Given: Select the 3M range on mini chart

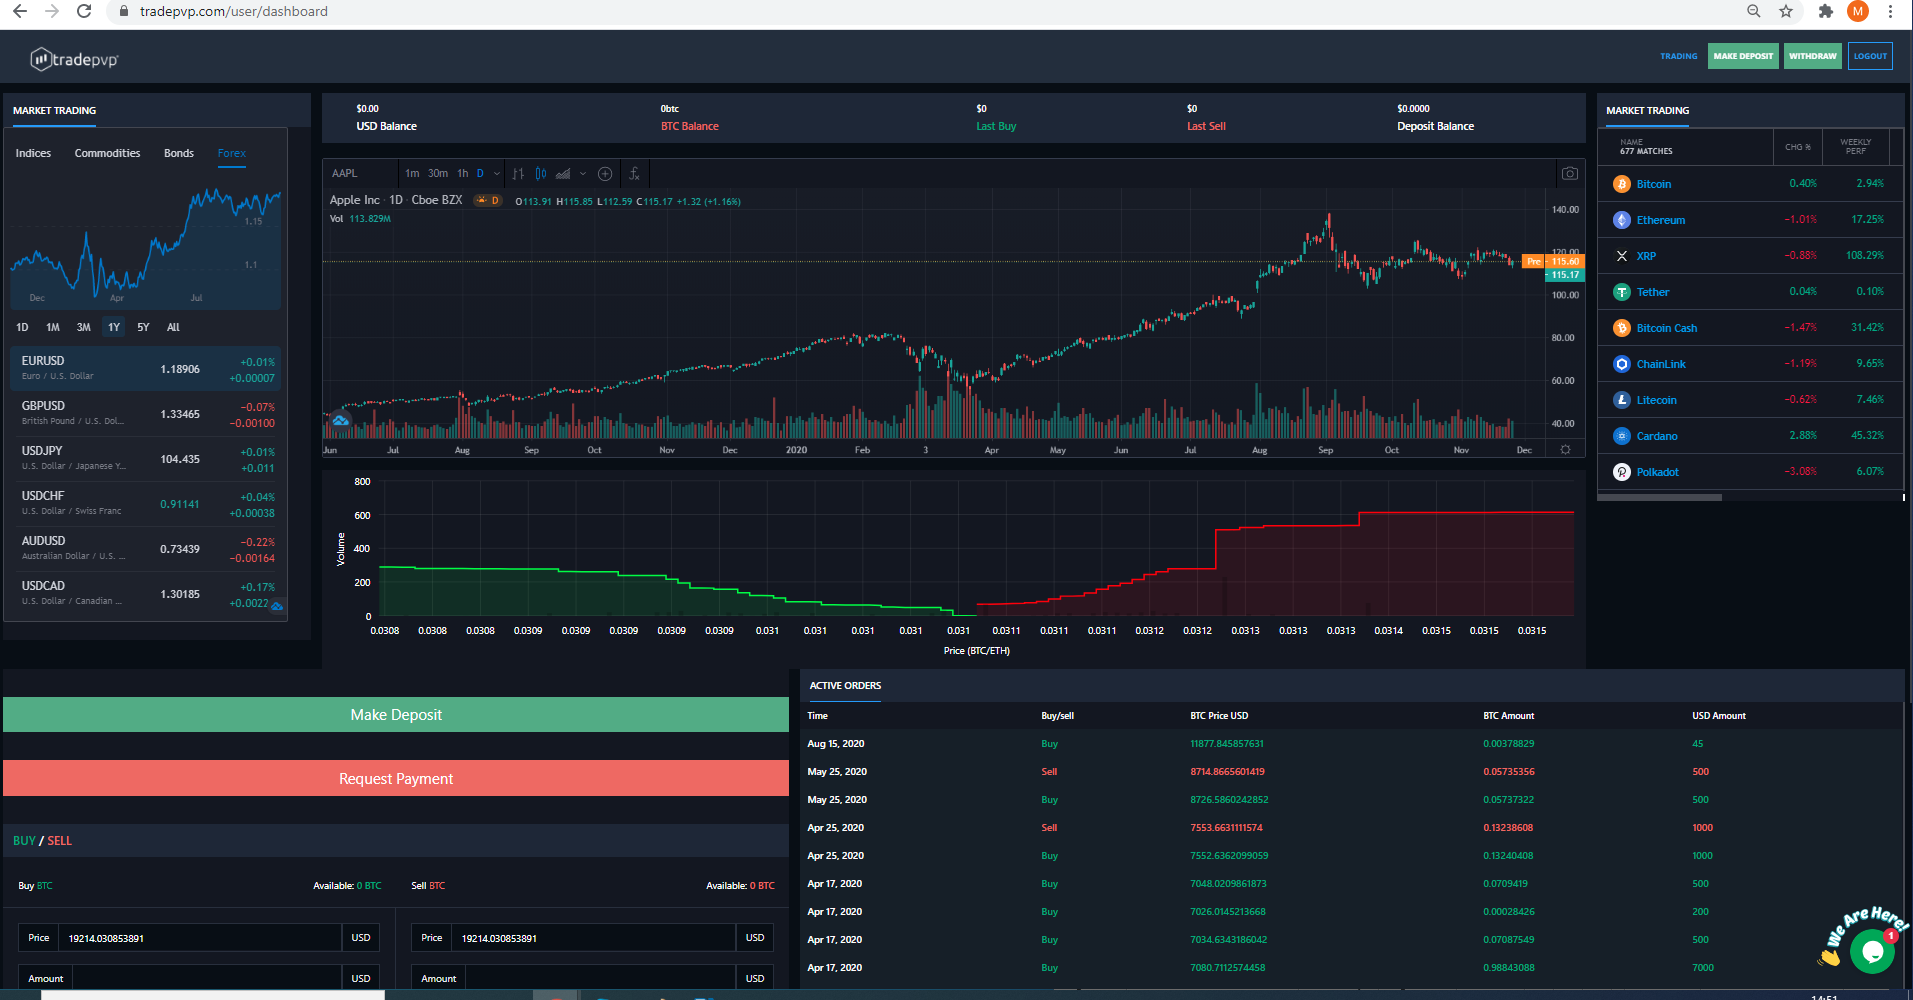Looking at the screenshot, I should (84, 327).
